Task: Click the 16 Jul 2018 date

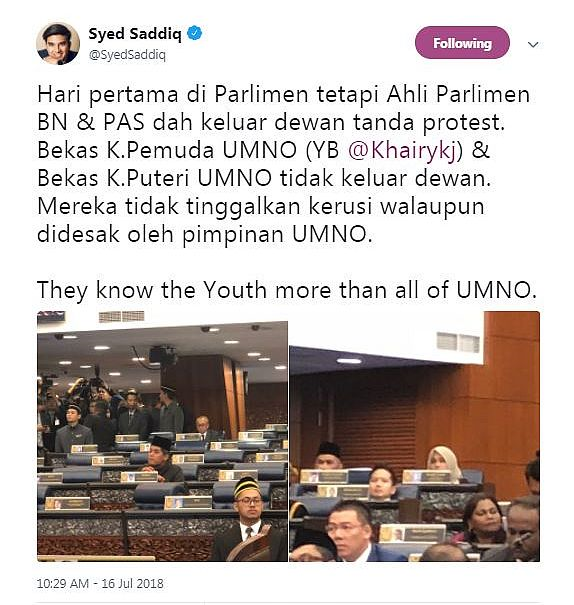Action: 132,583
